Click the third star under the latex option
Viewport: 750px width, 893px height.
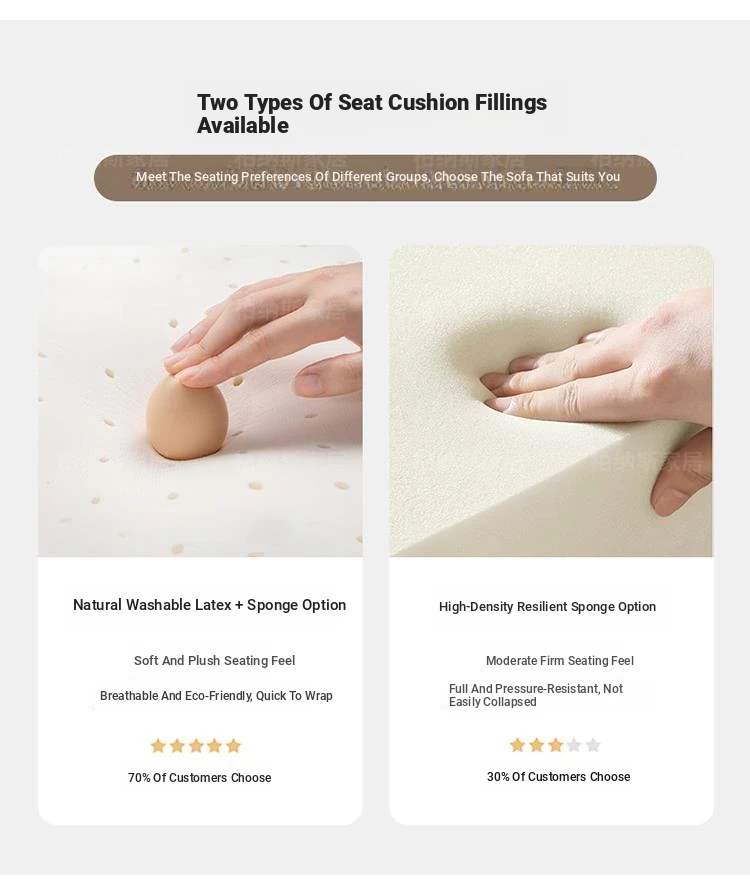(x=196, y=746)
